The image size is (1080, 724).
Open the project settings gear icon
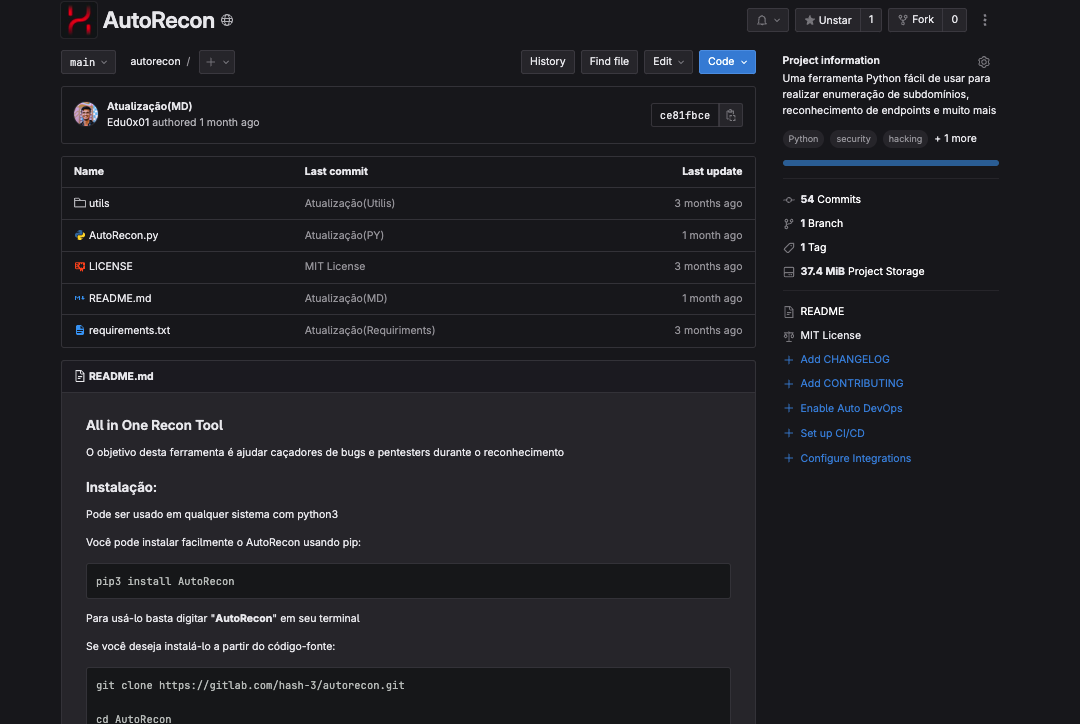(983, 62)
